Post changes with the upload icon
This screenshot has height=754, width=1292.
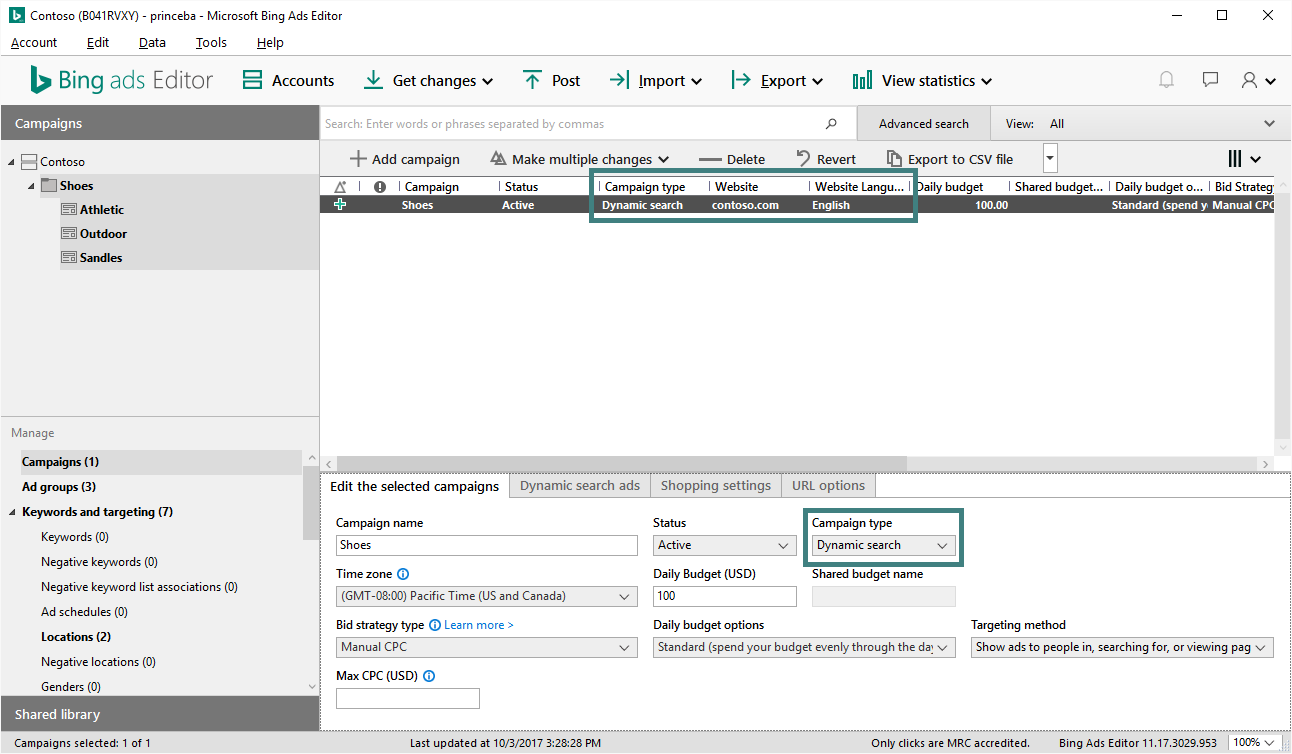533,81
